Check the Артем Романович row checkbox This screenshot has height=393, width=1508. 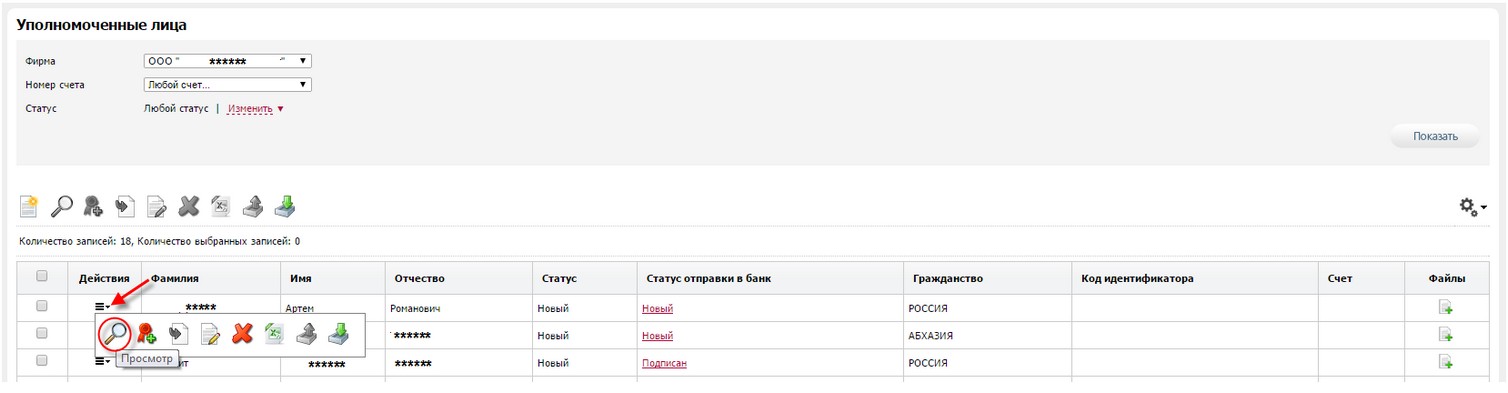[42, 306]
